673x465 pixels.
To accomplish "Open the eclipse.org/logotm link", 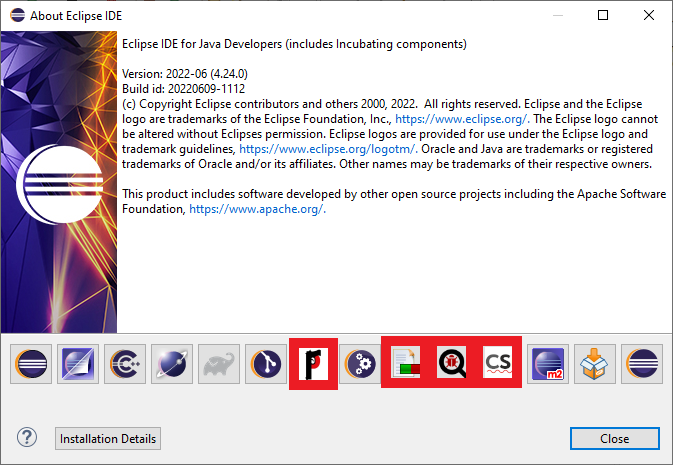I will 328,149.
